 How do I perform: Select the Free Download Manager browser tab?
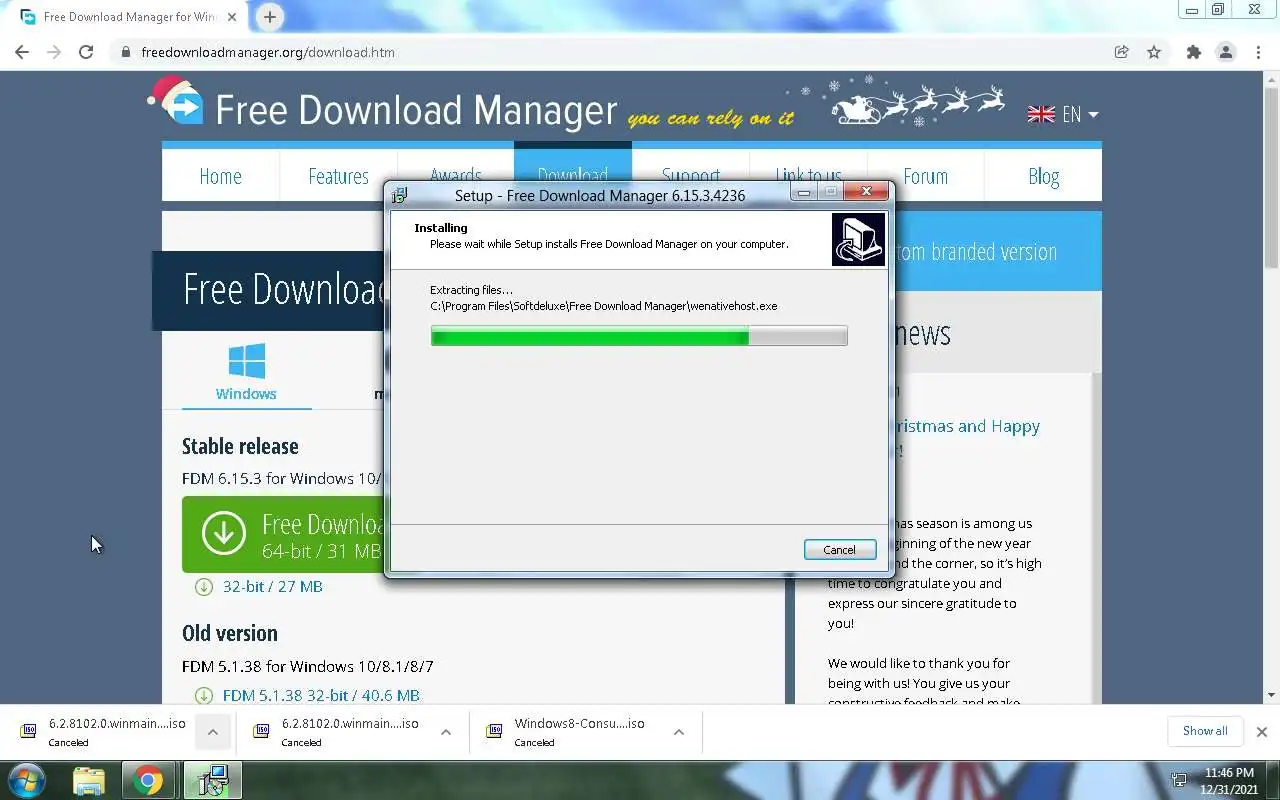[128, 17]
